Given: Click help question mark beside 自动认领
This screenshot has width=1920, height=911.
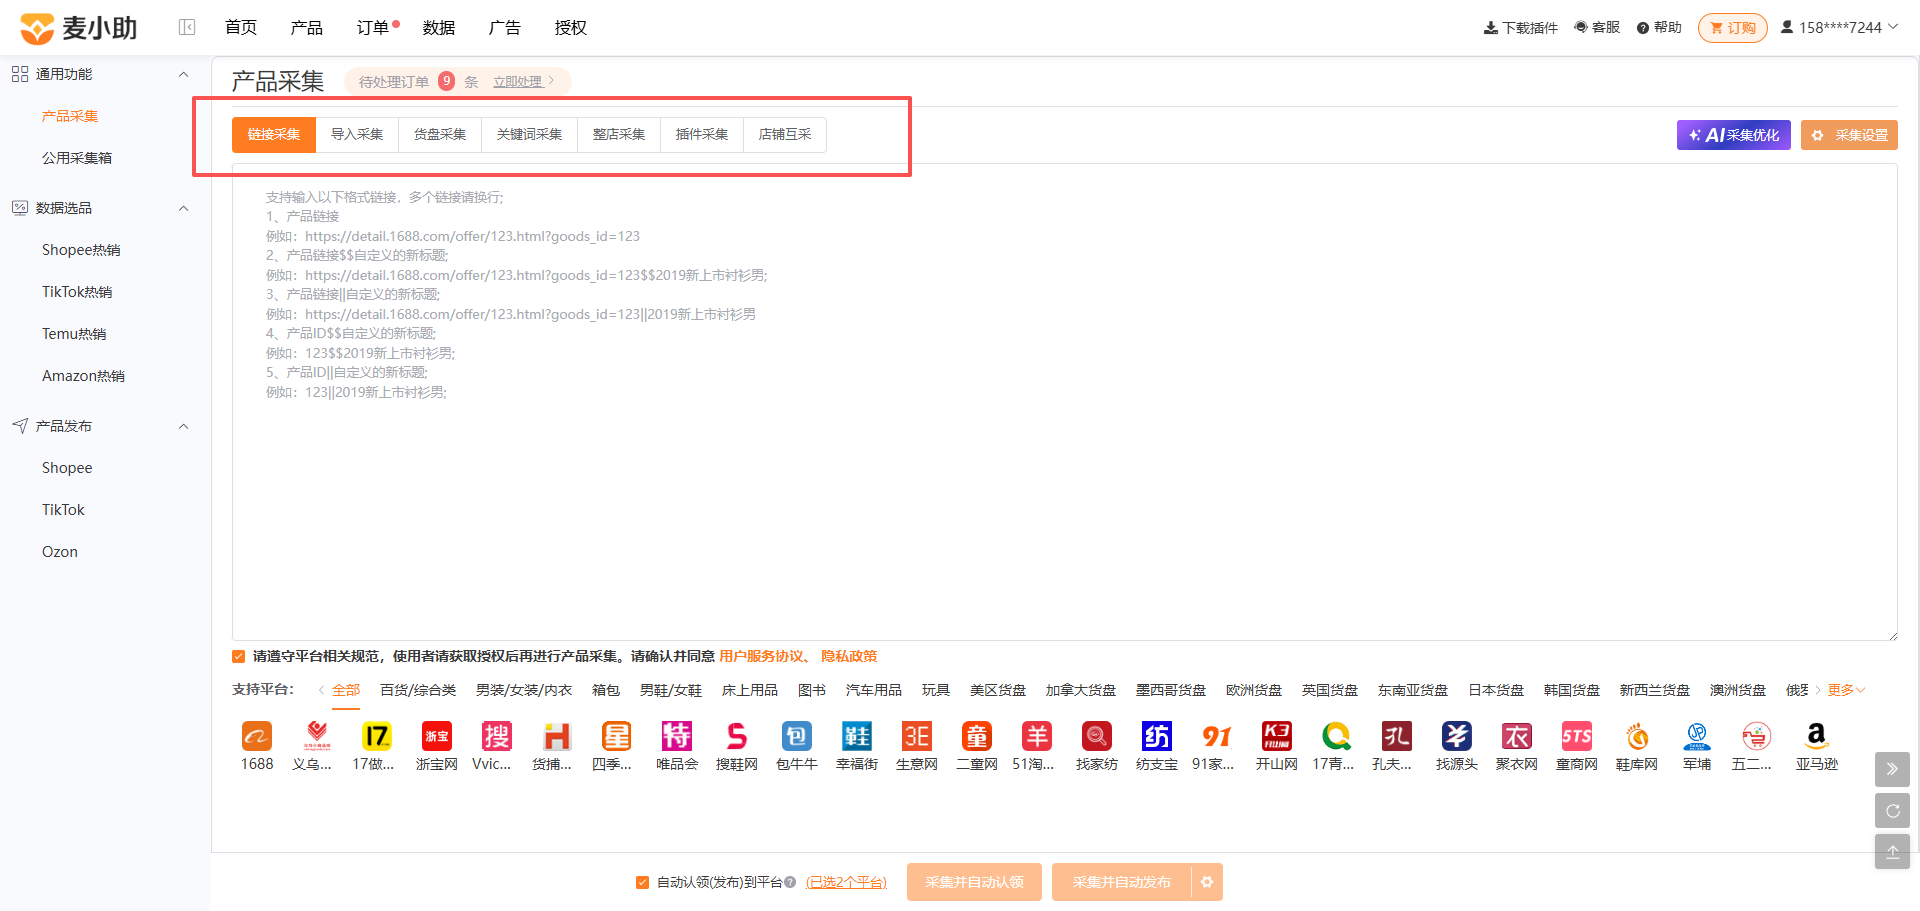Looking at the screenshot, I should click(790, 882).
